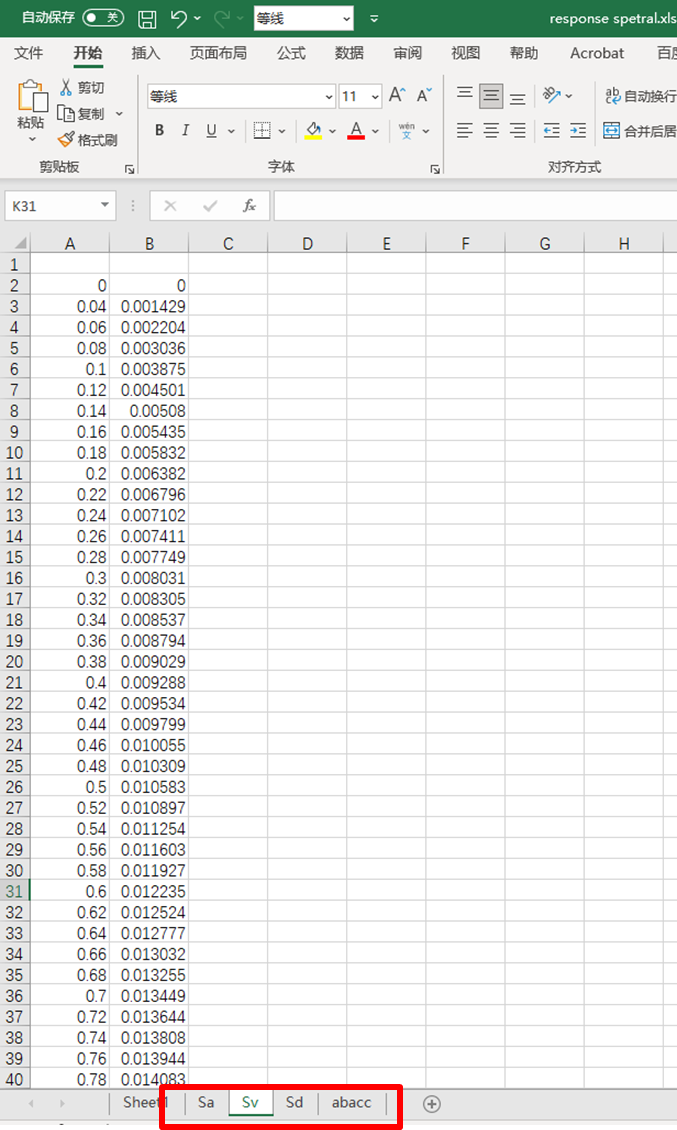677x1130 pixels.
Task: Decrease indent
Action: tap(552, 130)
